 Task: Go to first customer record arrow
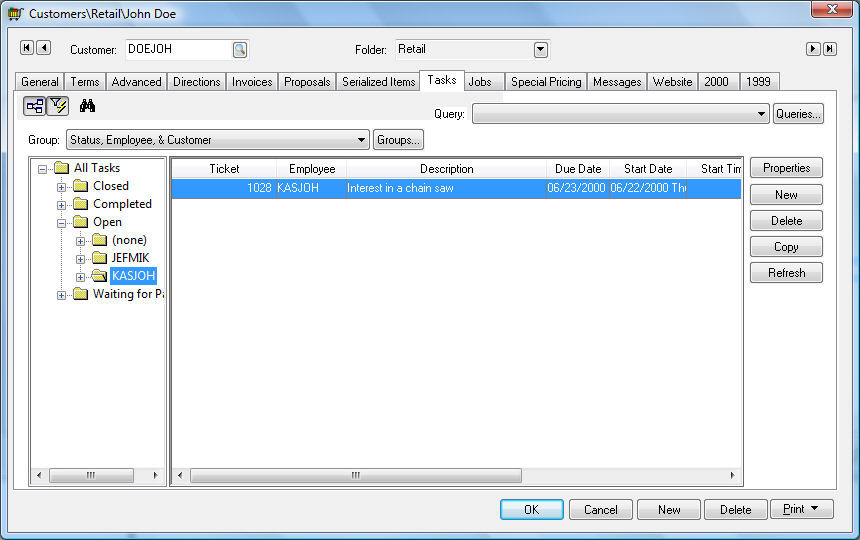click(x=27, y=48)
